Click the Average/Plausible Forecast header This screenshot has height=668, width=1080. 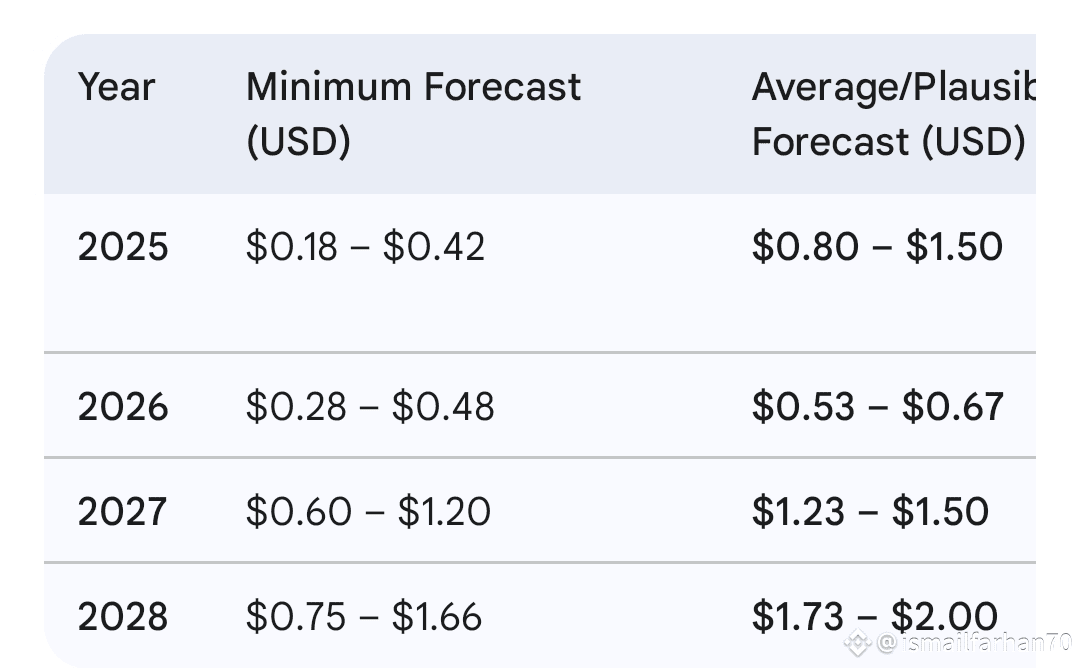tap(893, 114)
